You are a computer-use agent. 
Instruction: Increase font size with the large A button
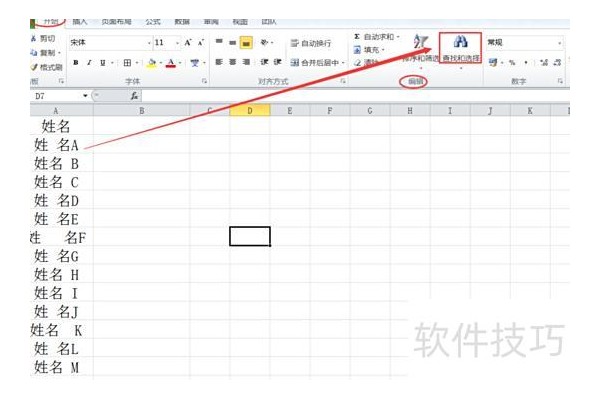pos(188,42)
